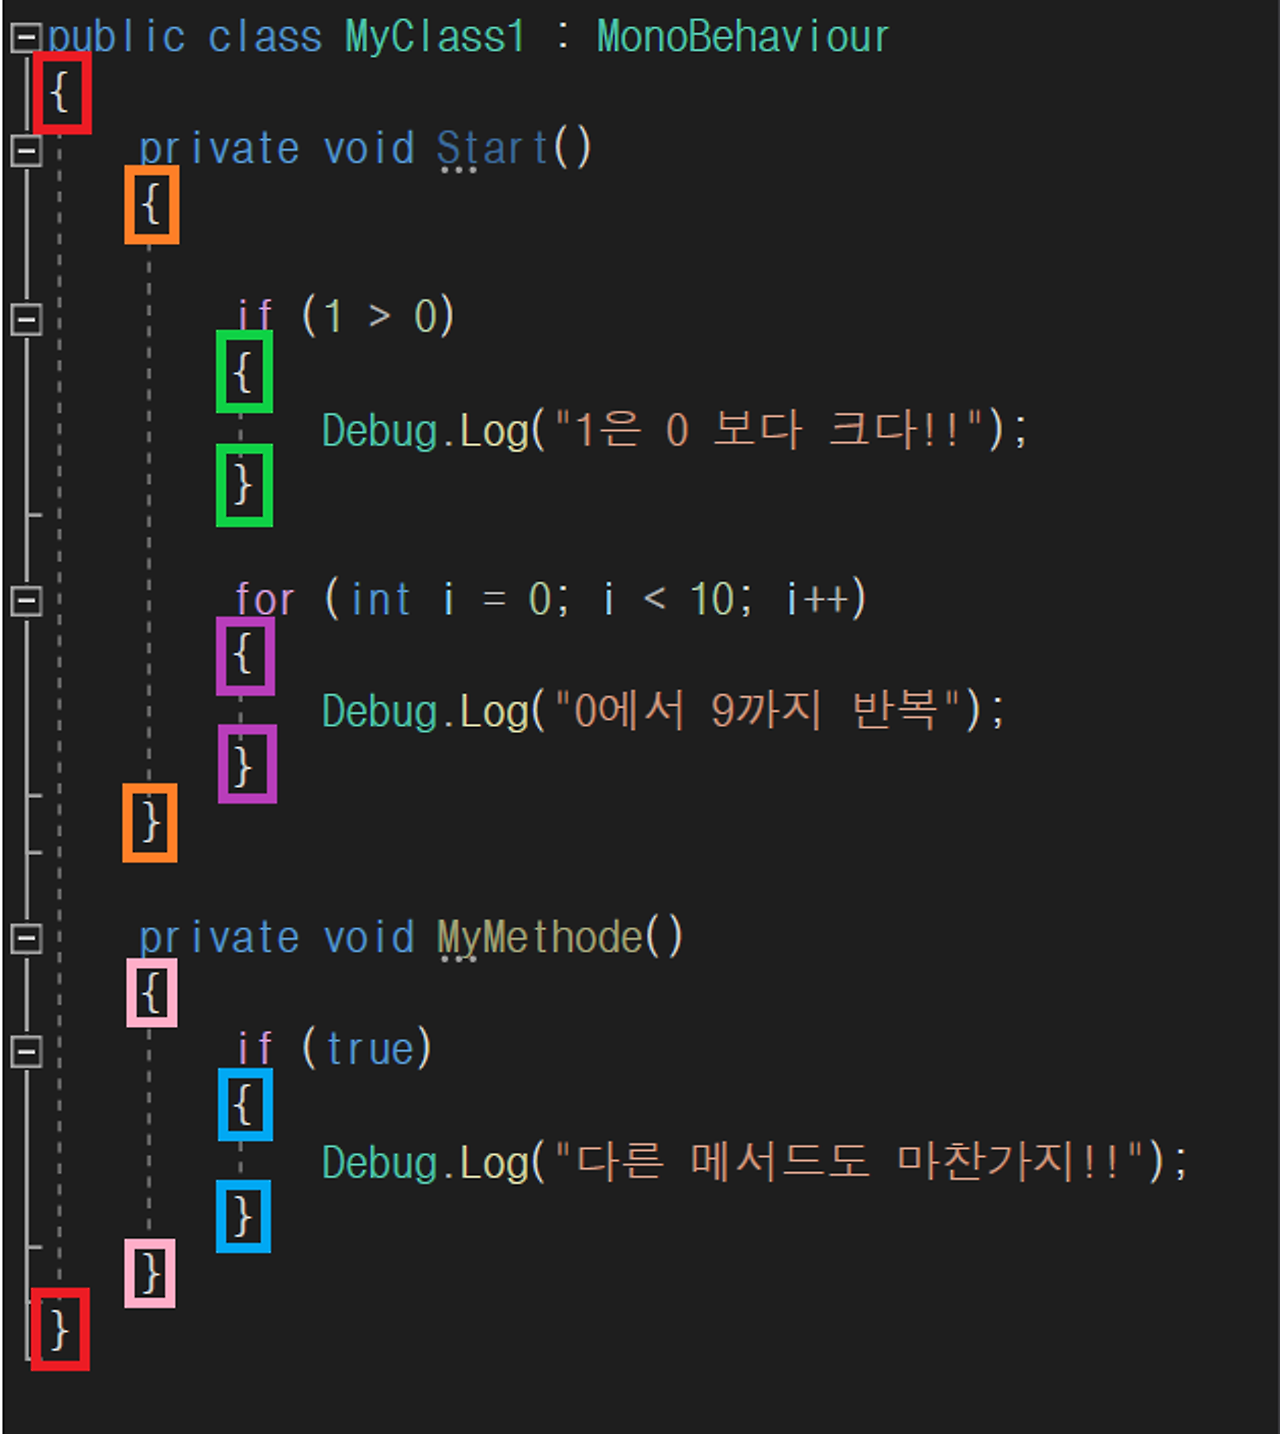The height and width of the screenshot is (1434, 1280).
Task: Click the 'public' keyword
Action: [116, 38]
